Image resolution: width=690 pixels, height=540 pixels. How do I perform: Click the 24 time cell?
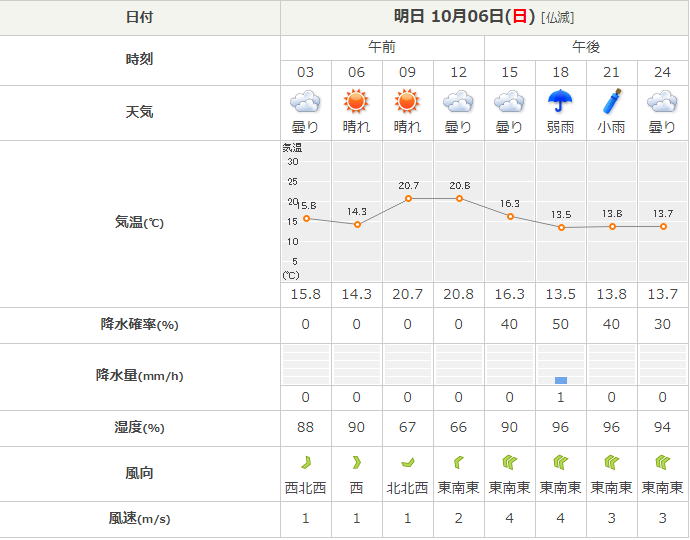click(663, 72)
